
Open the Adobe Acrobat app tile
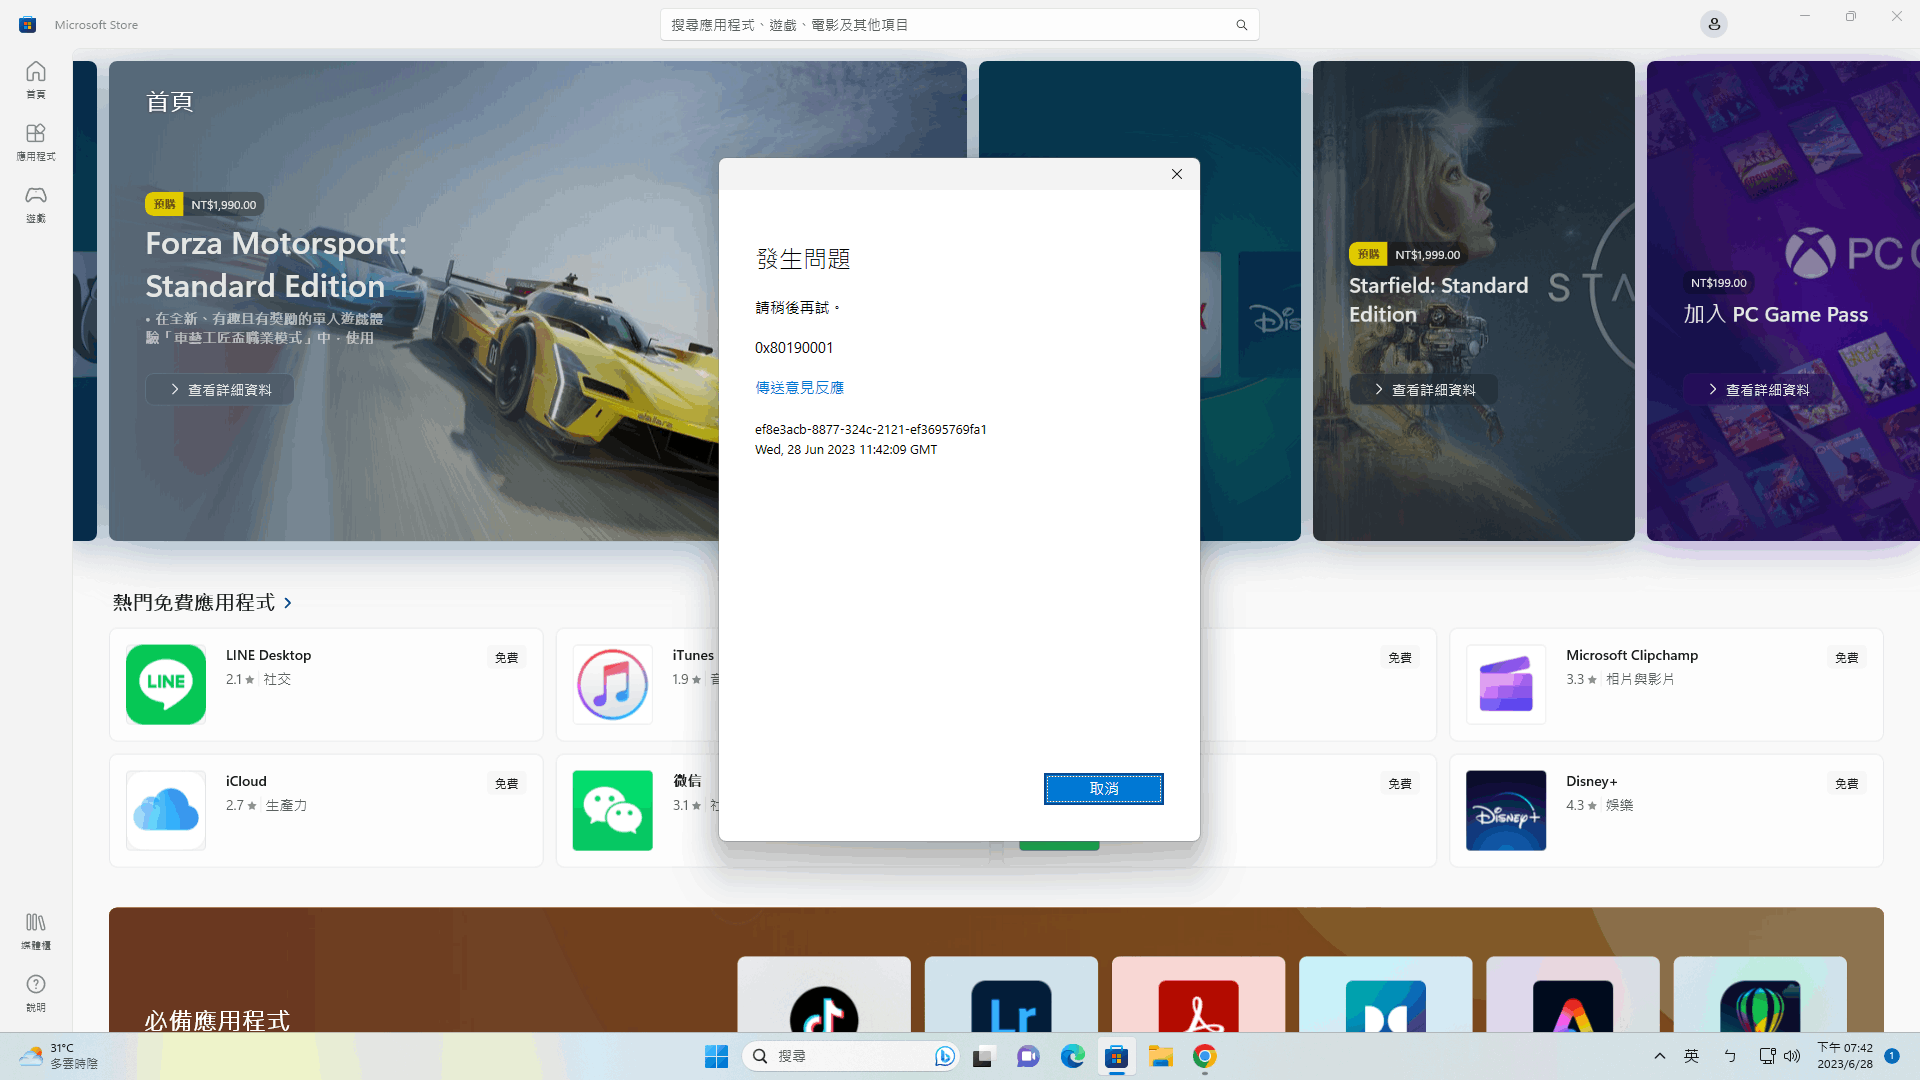pyautogui.click(x=1198, y=995)
